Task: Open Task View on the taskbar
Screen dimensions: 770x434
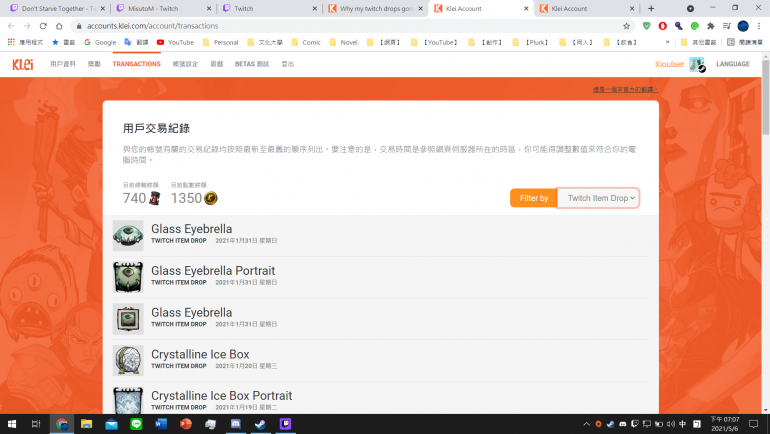Action: click(36, 424)
